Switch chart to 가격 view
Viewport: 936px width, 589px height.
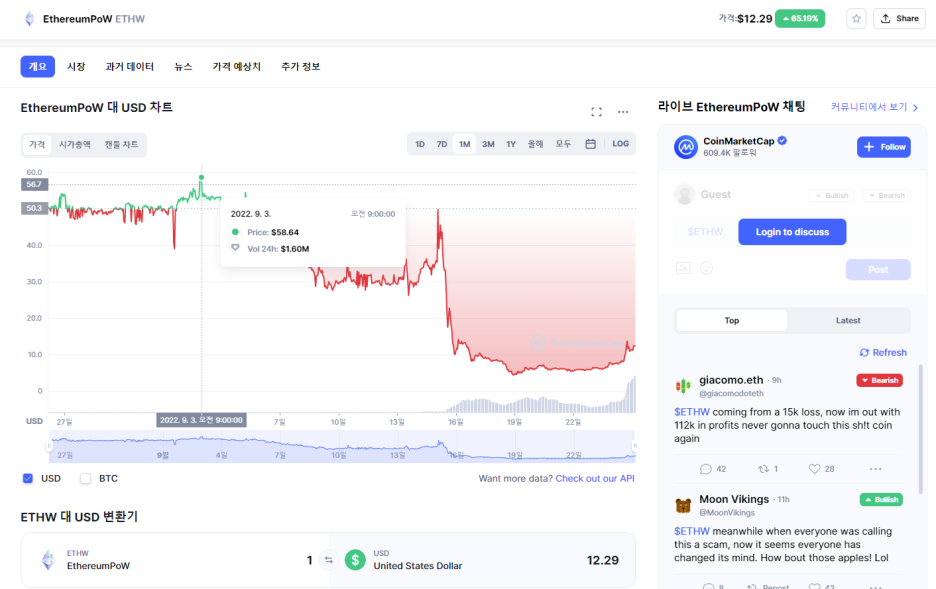point(37,144)
